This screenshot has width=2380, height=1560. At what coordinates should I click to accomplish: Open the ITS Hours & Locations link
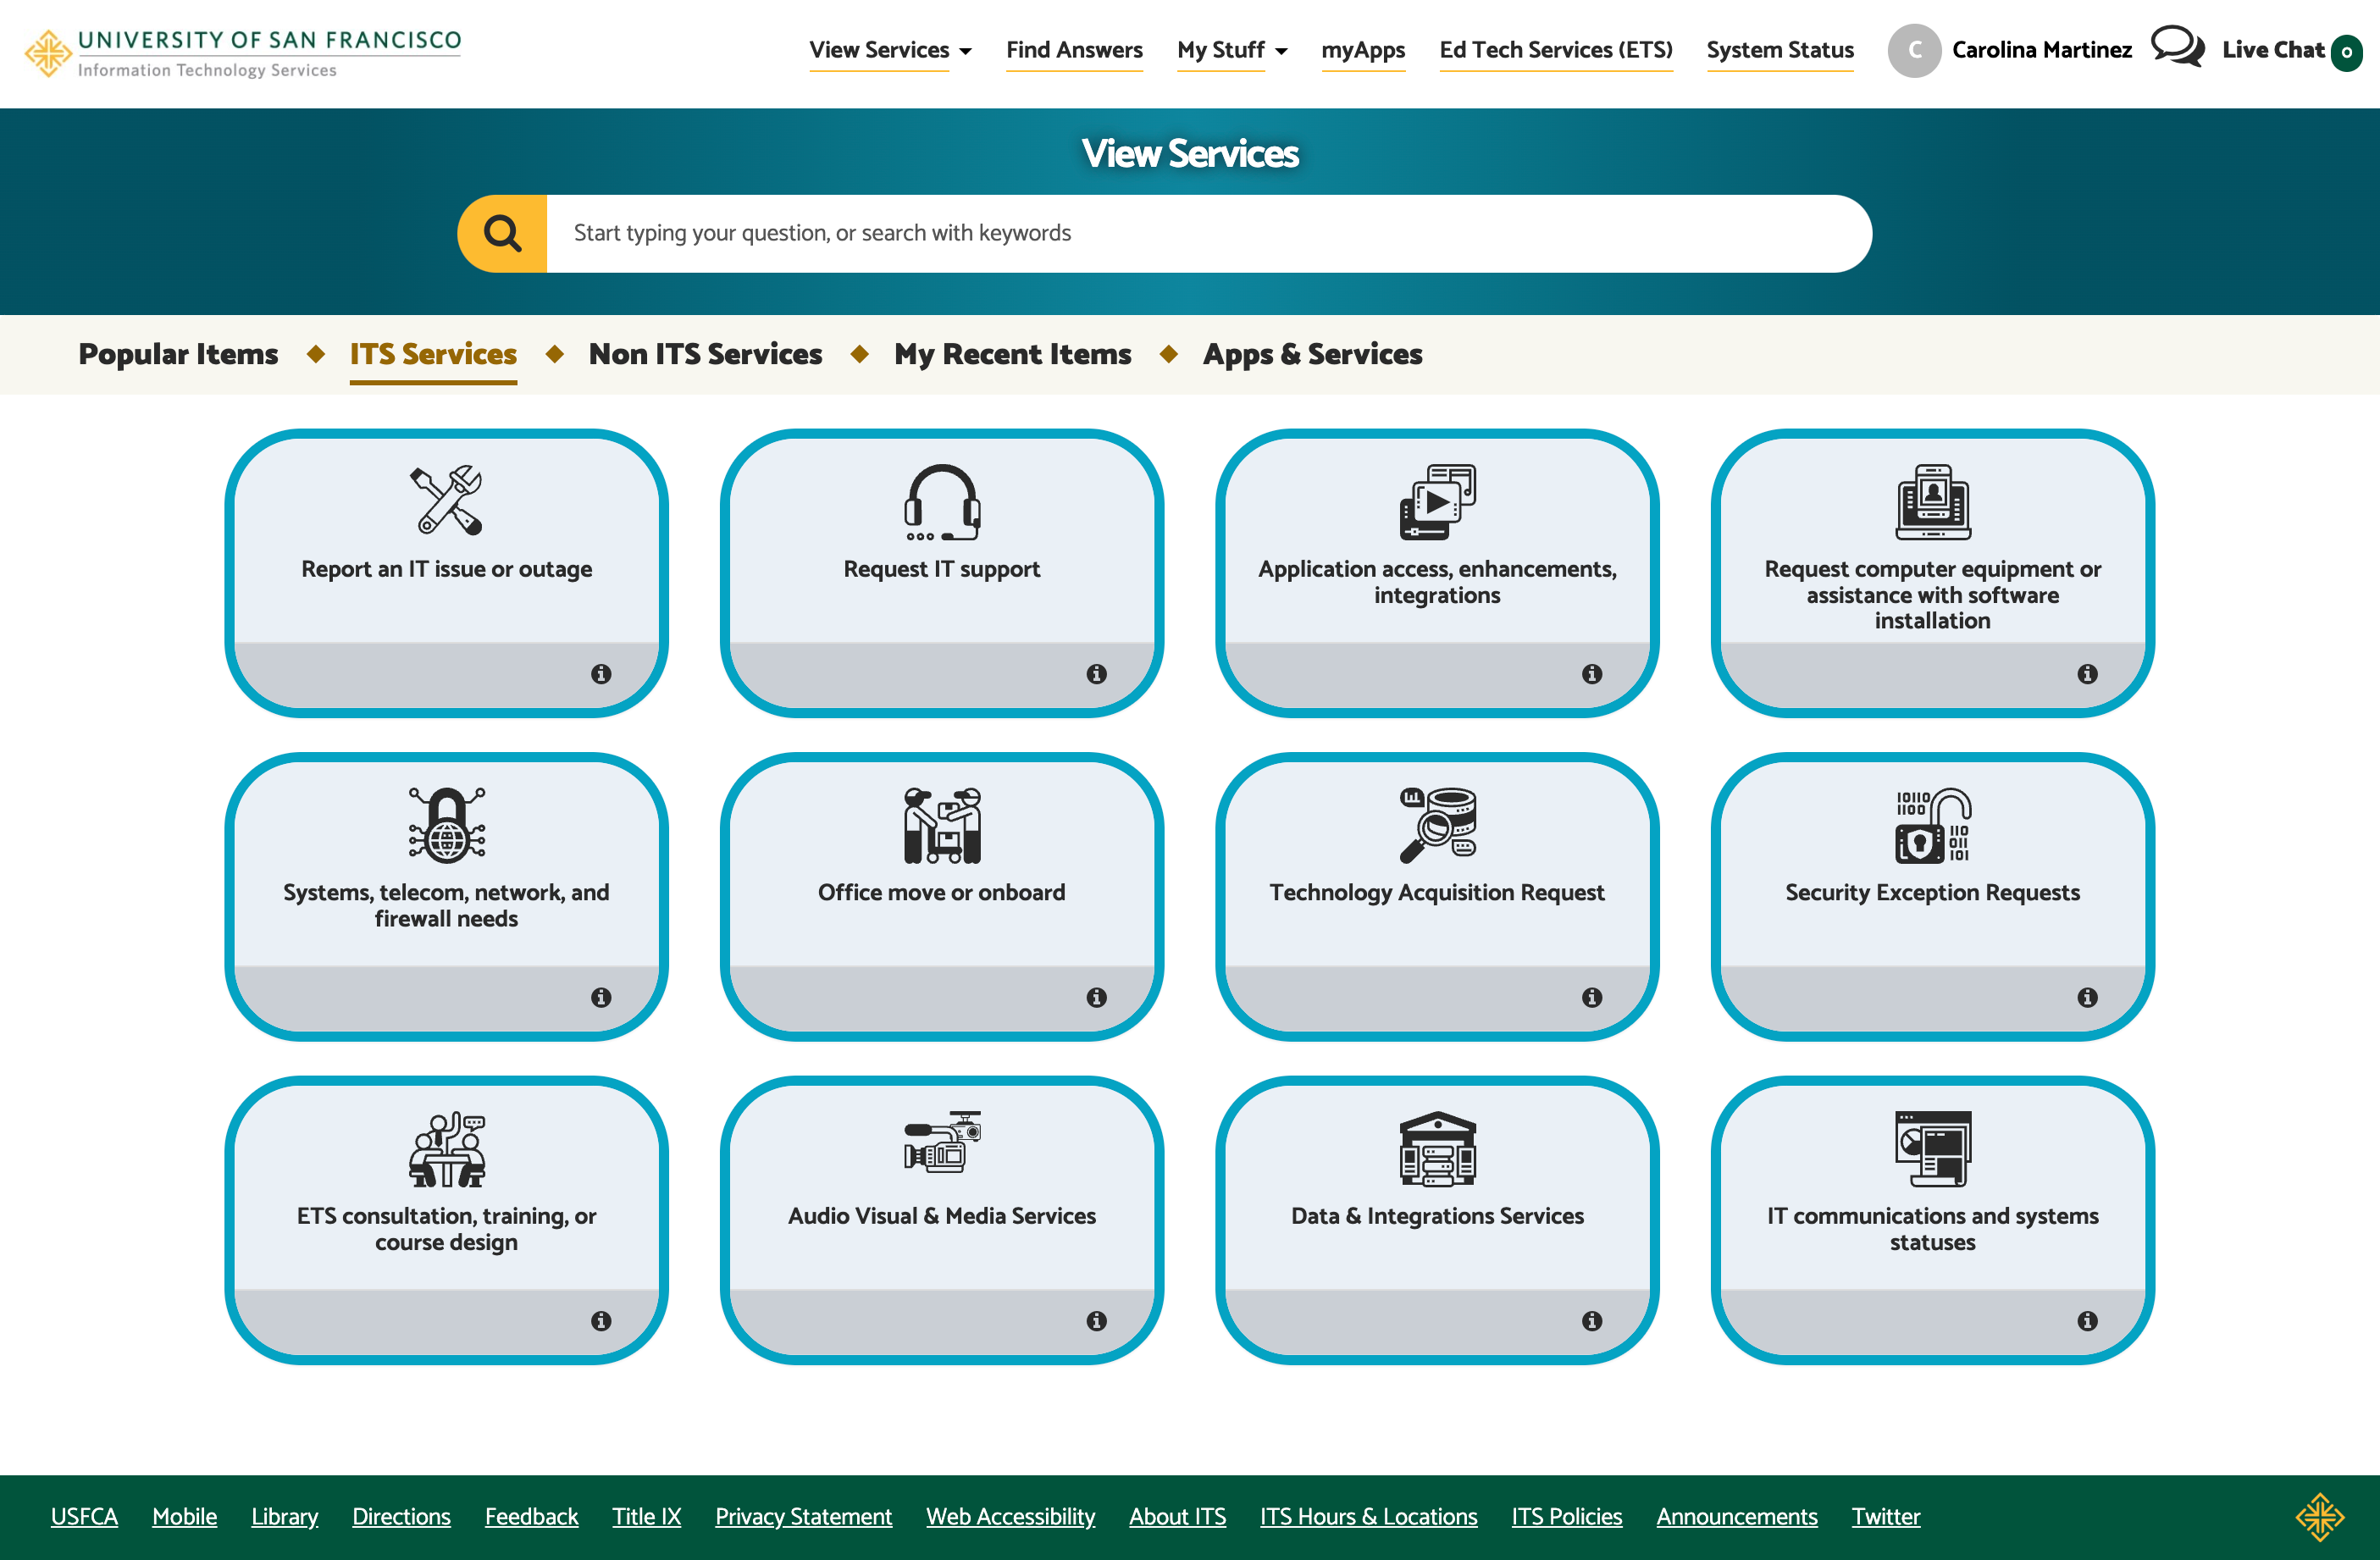coord(1368,1516)
